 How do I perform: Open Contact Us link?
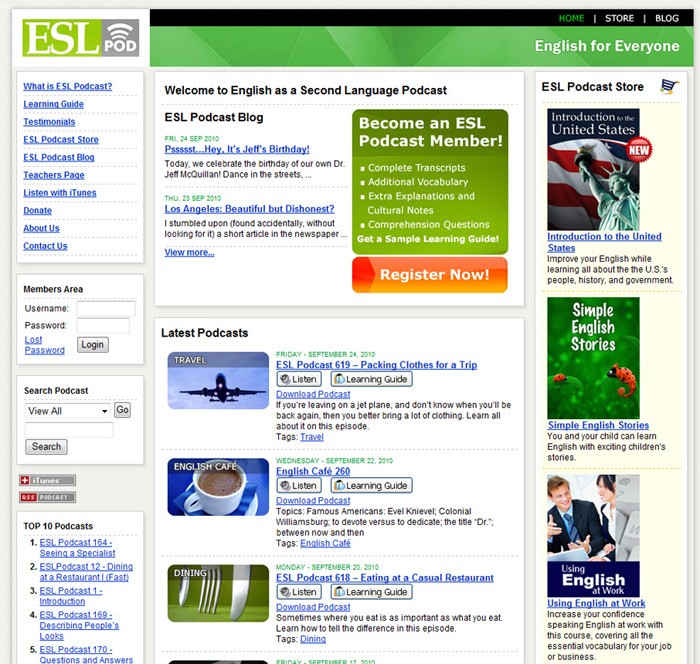(x=45, y=246)
